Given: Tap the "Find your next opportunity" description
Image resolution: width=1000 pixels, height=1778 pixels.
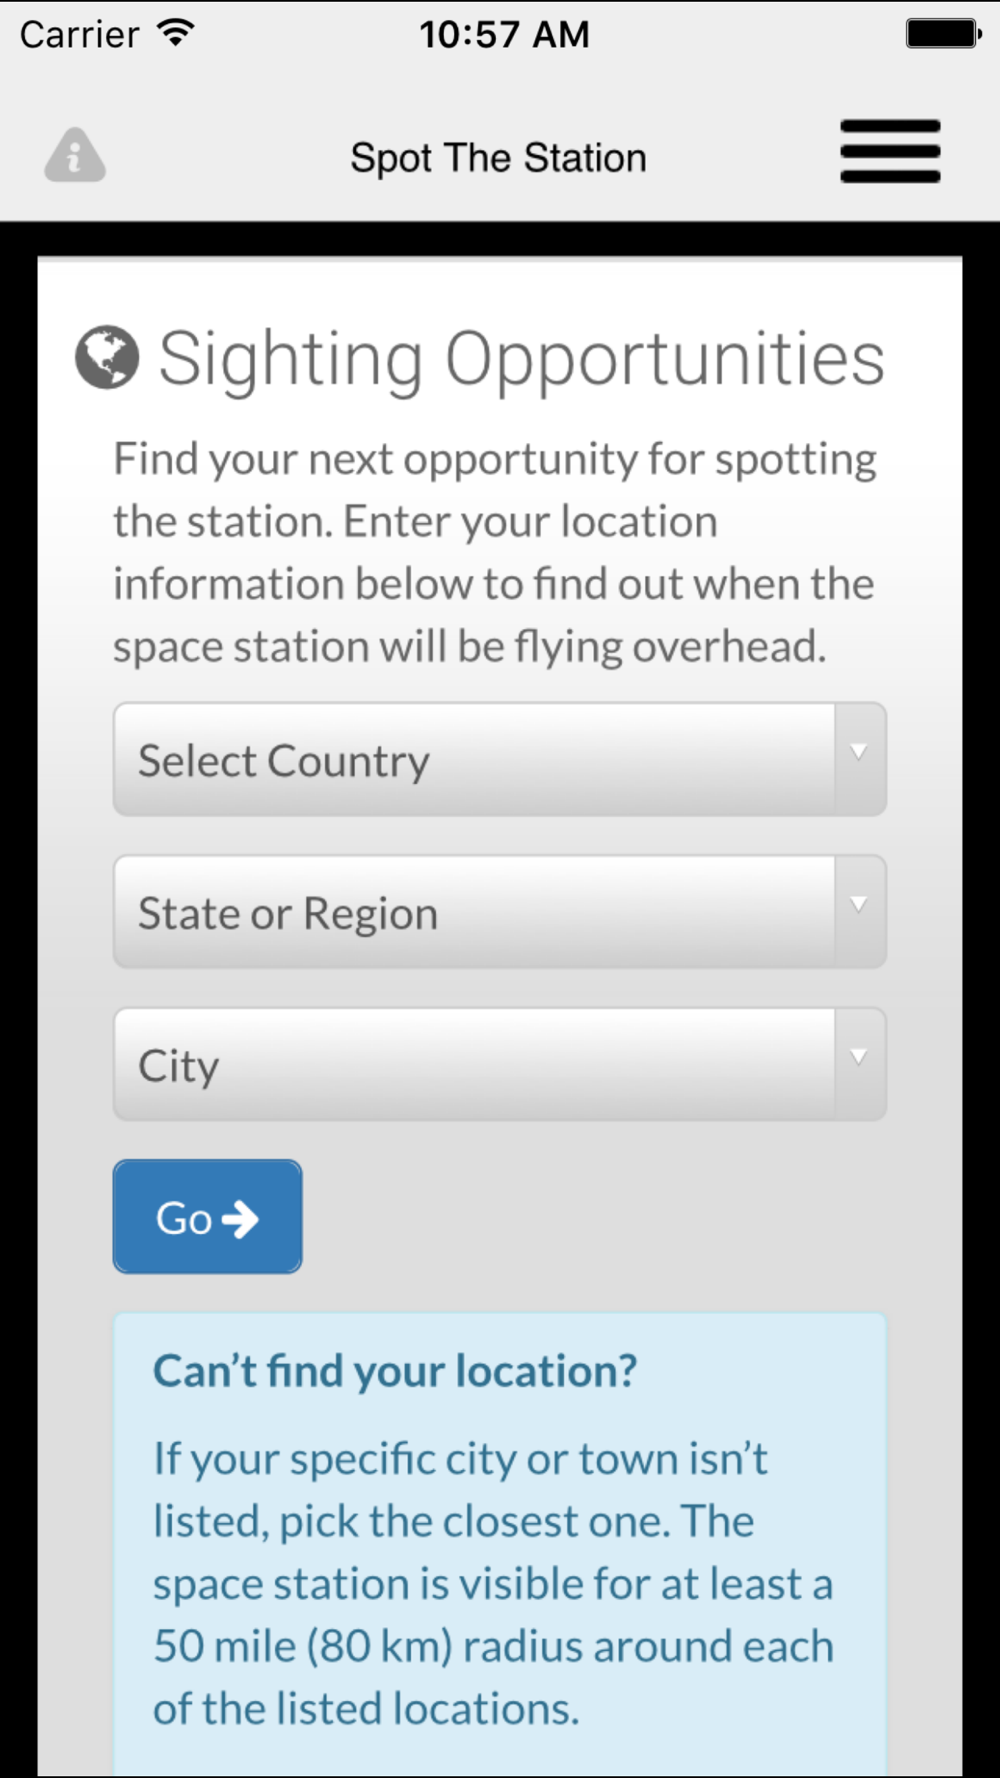Looking at the screenshot, I should coord(494,552).
